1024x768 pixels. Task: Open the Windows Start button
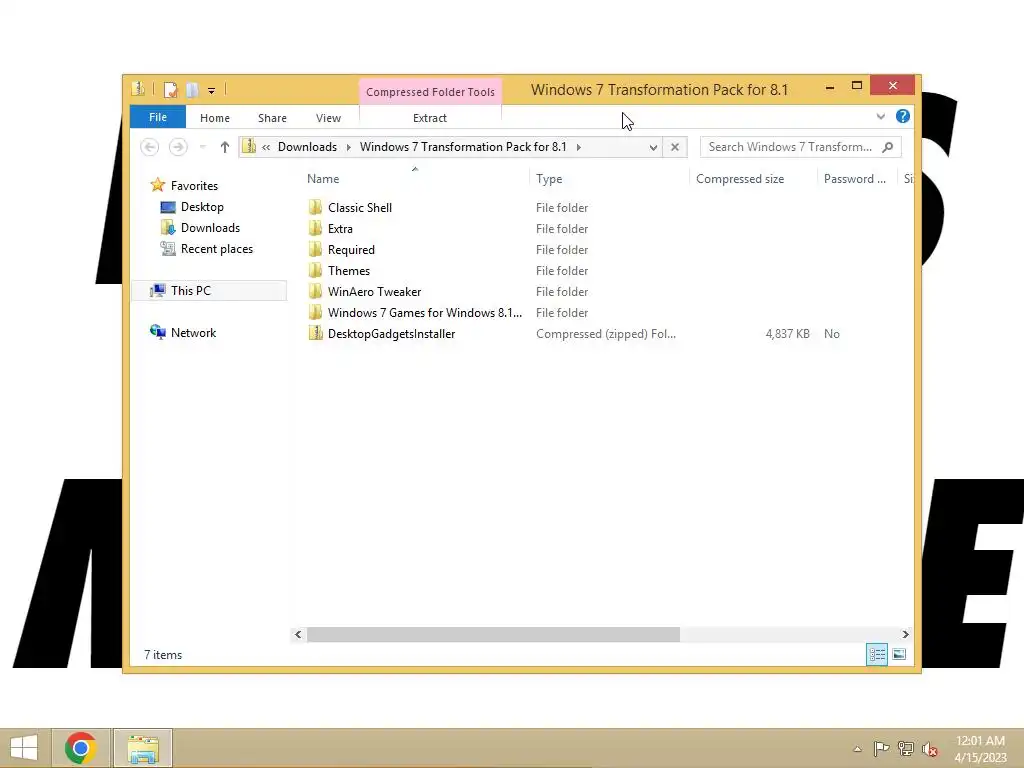pyautogui.click(x=24, y=748)
